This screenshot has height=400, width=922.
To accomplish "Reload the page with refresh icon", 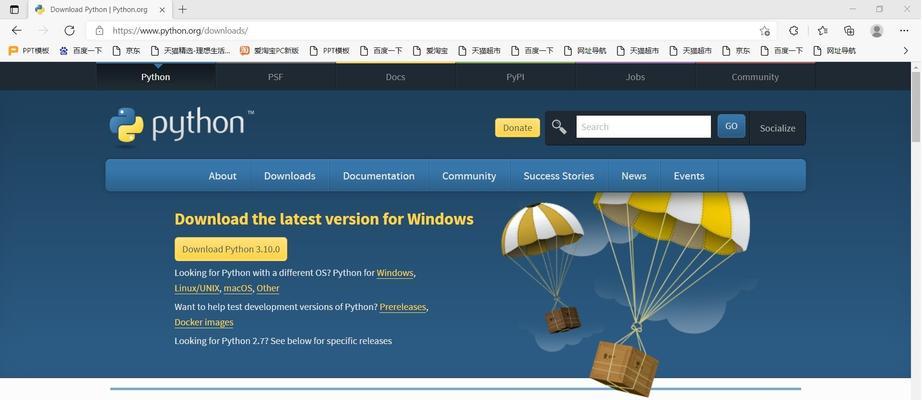I will 69,31.
